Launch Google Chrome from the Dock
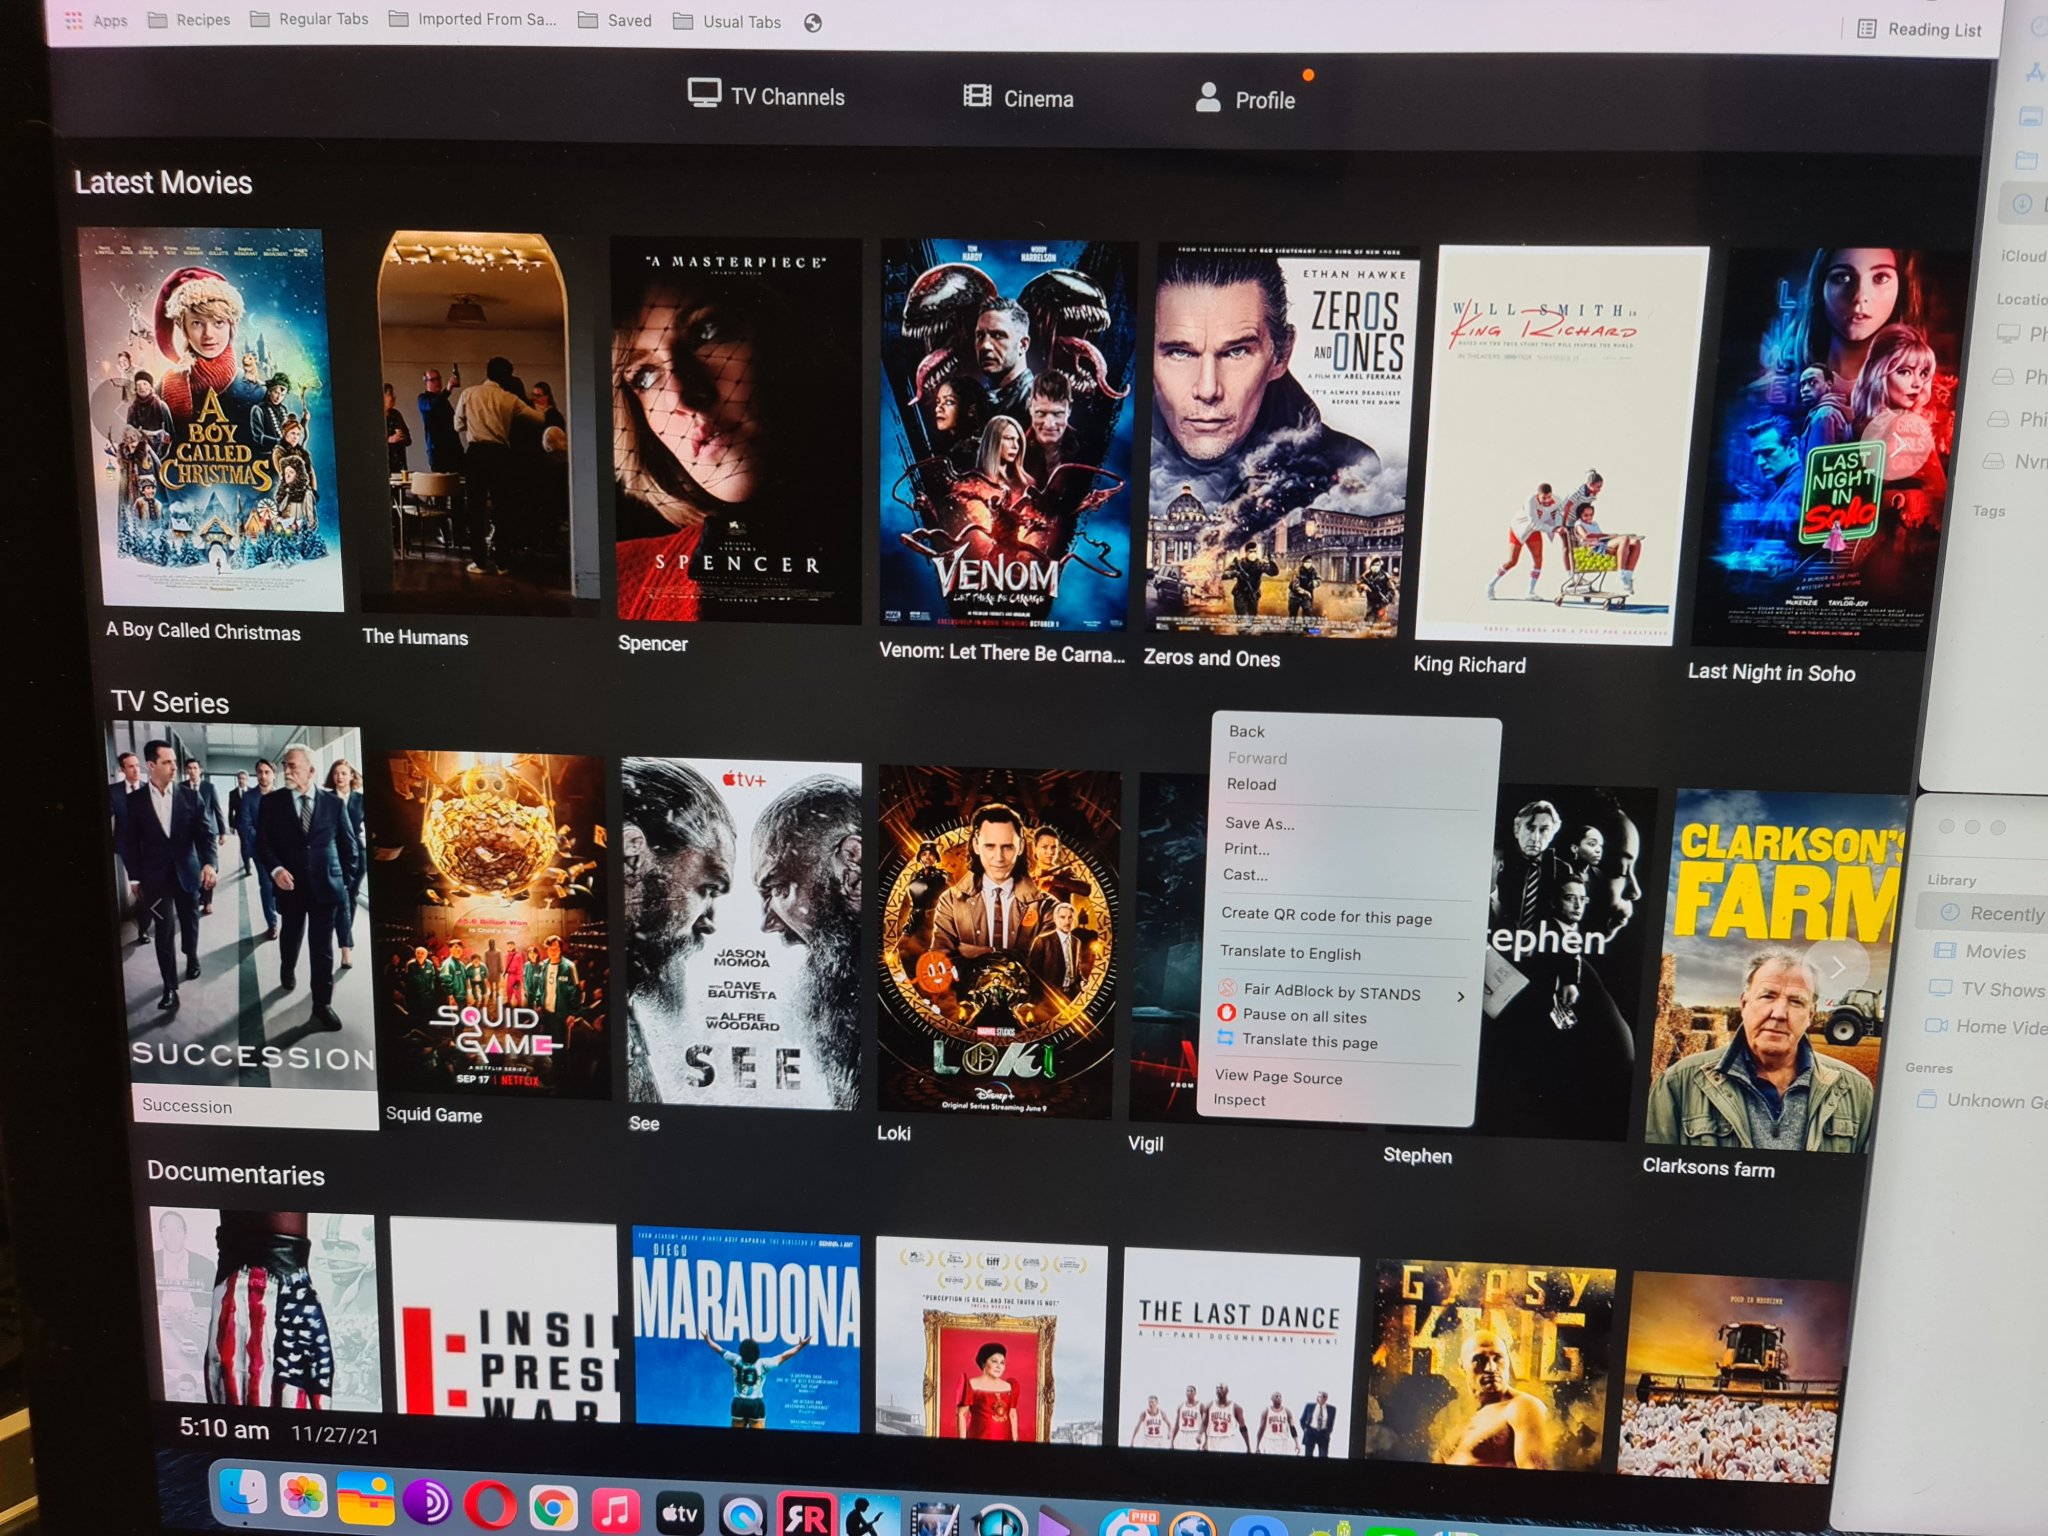The height and width of the screenshot is (1536, 2048). (552, 1508)
